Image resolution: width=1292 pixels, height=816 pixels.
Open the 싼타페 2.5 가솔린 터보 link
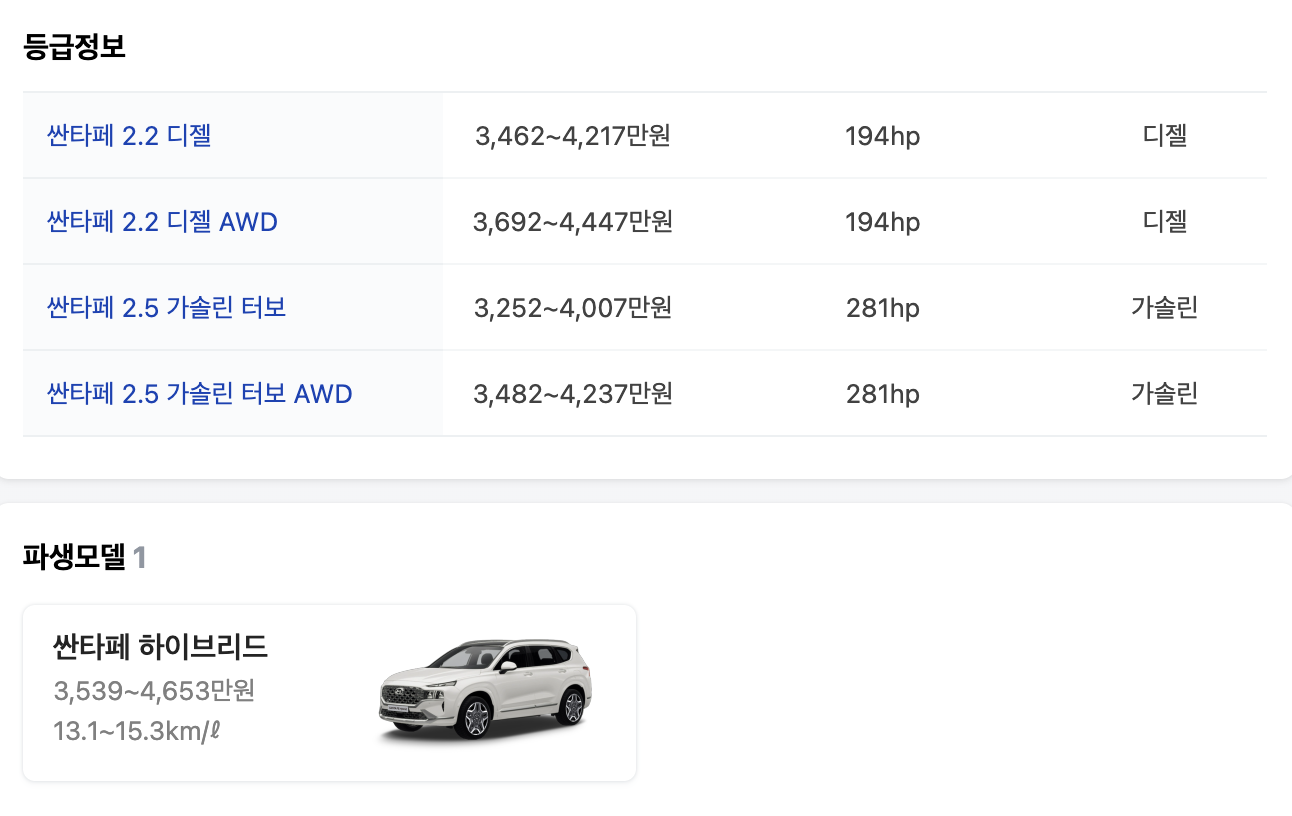[167, 307]
